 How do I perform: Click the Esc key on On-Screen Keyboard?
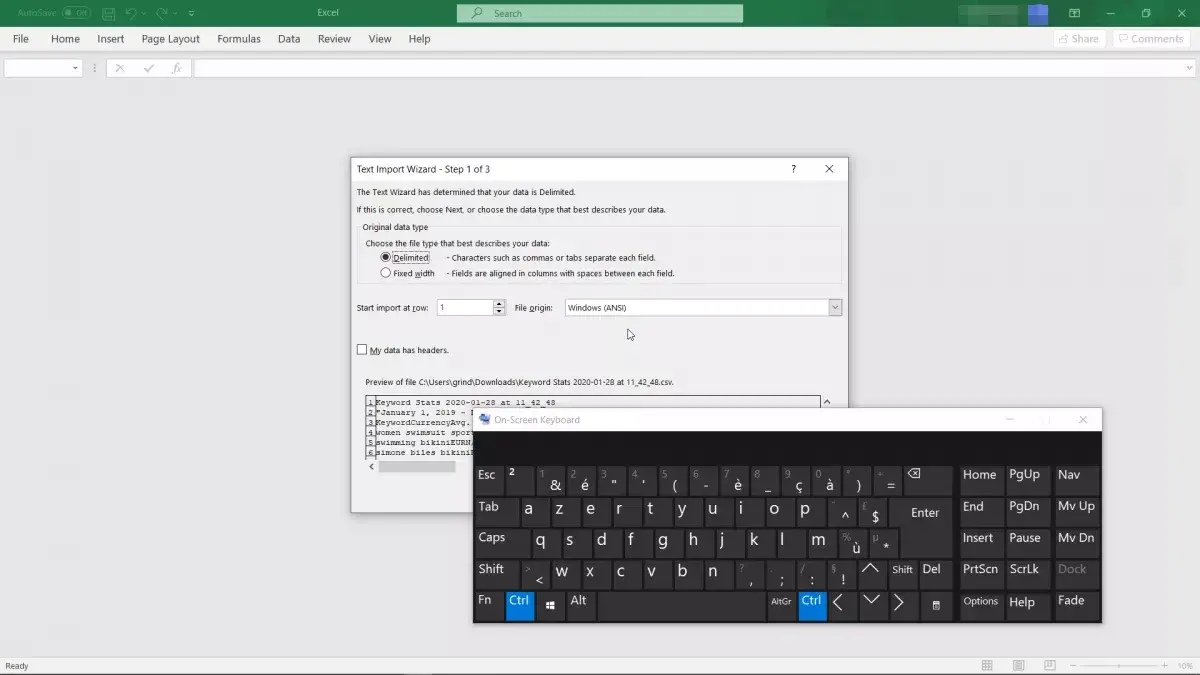[488, 480]
